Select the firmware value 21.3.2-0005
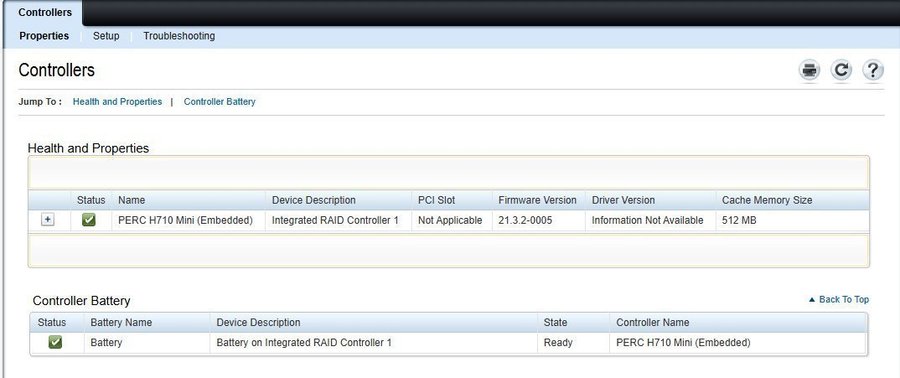Image resolution: width=900 pixels, height=378 pixels. pyautogui.click(x=525, y=220)
